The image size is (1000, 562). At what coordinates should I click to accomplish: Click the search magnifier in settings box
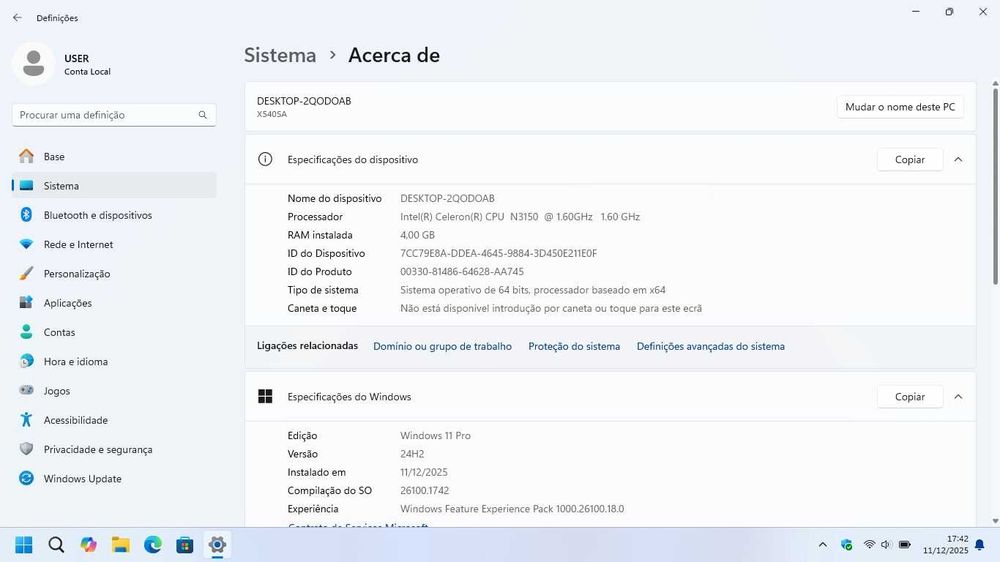pyautogui.click(x=202, y=115)
